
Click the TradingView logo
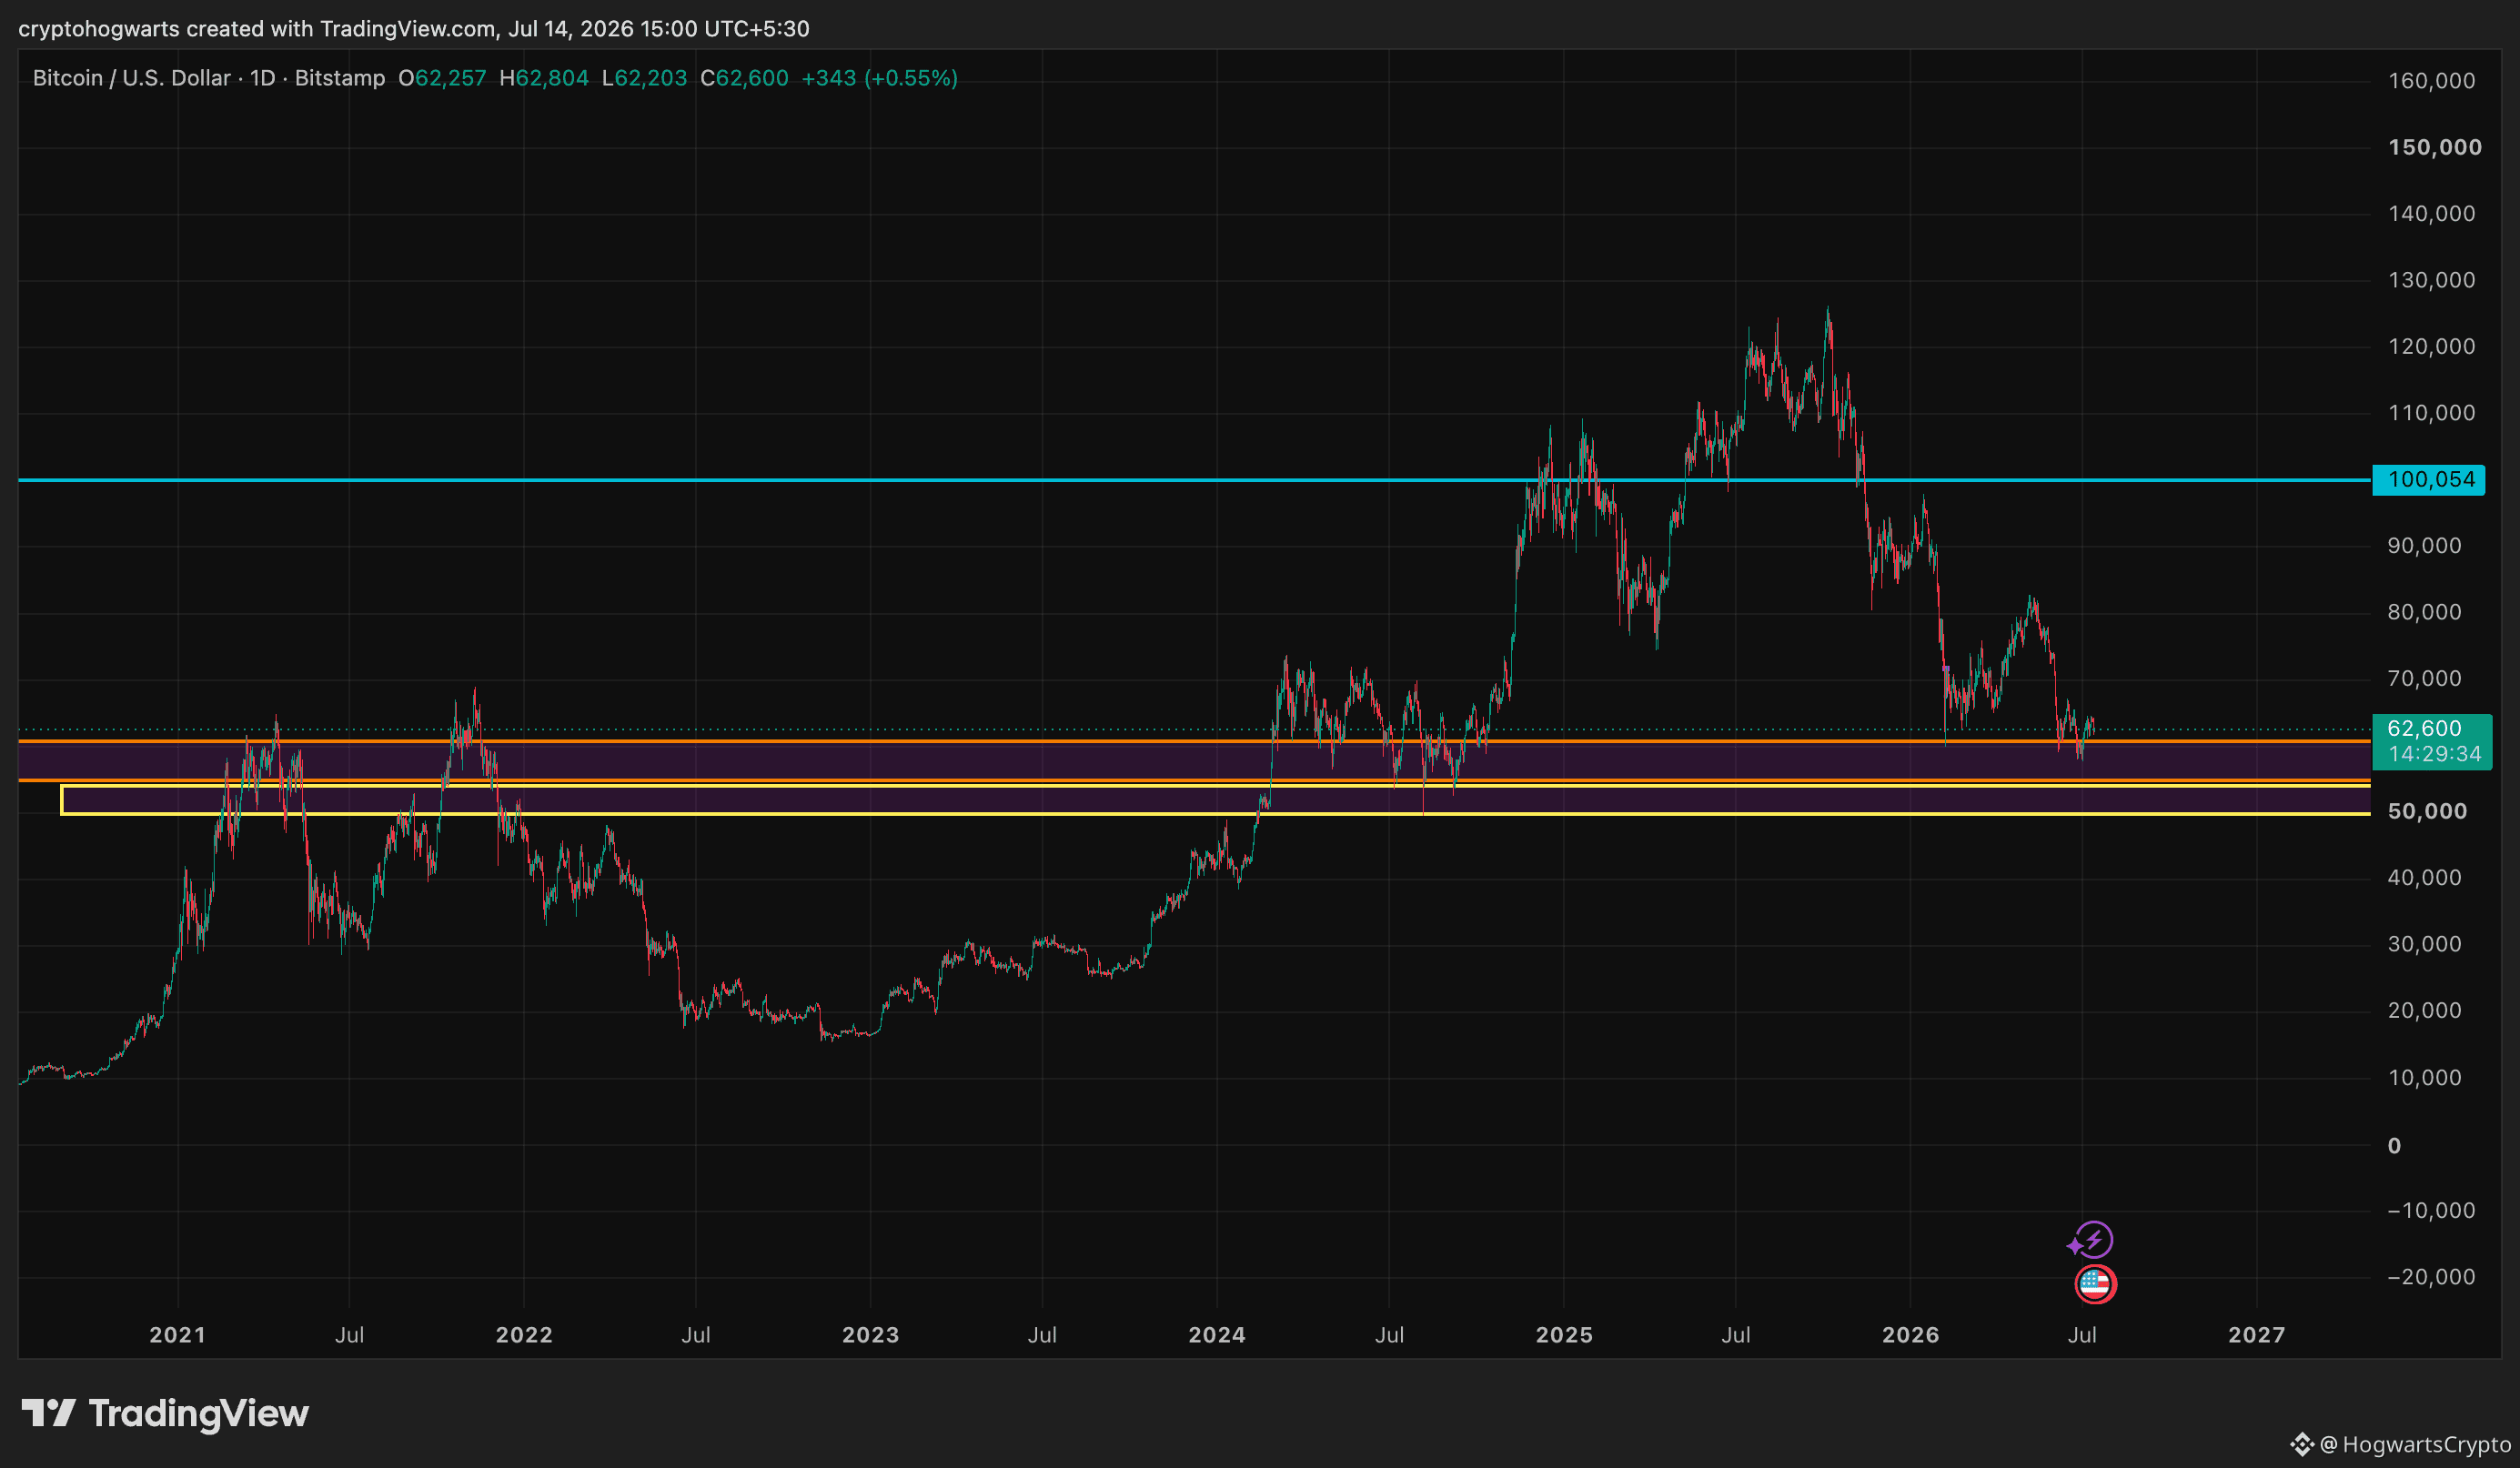pos(165,1413)
